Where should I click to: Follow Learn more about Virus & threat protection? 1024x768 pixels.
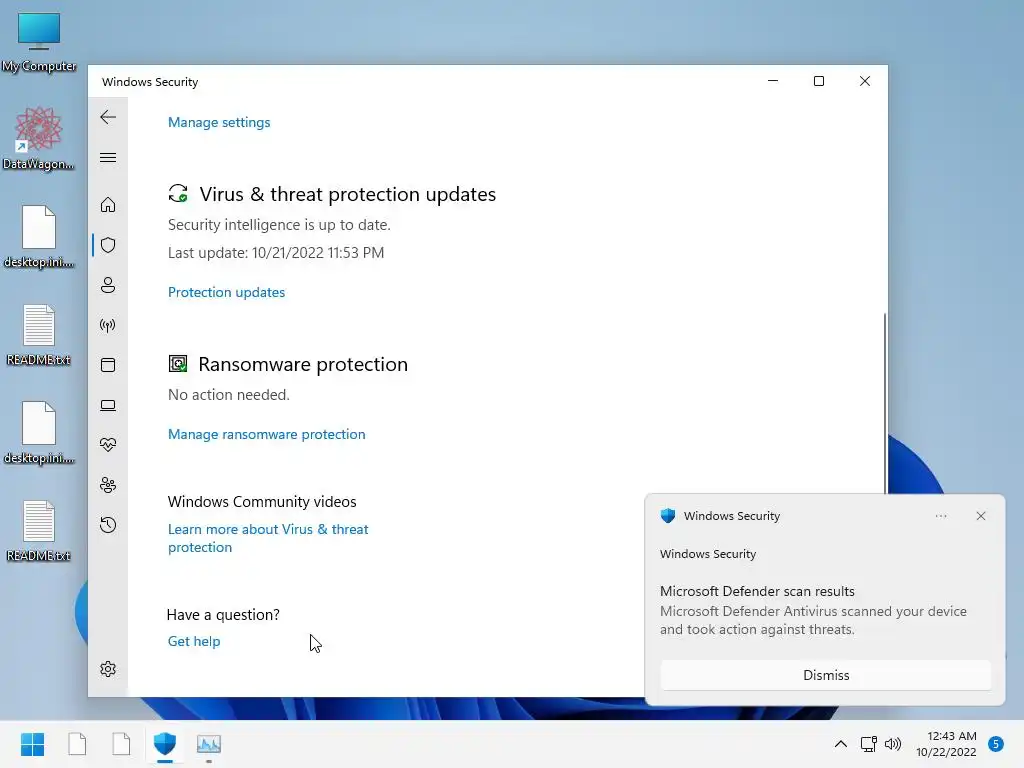[x=268, y=538]
